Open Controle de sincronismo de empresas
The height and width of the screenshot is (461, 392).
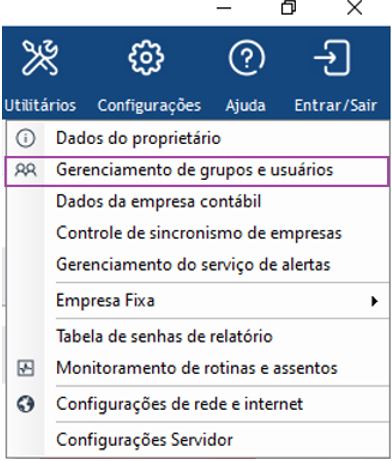point(197,233)
